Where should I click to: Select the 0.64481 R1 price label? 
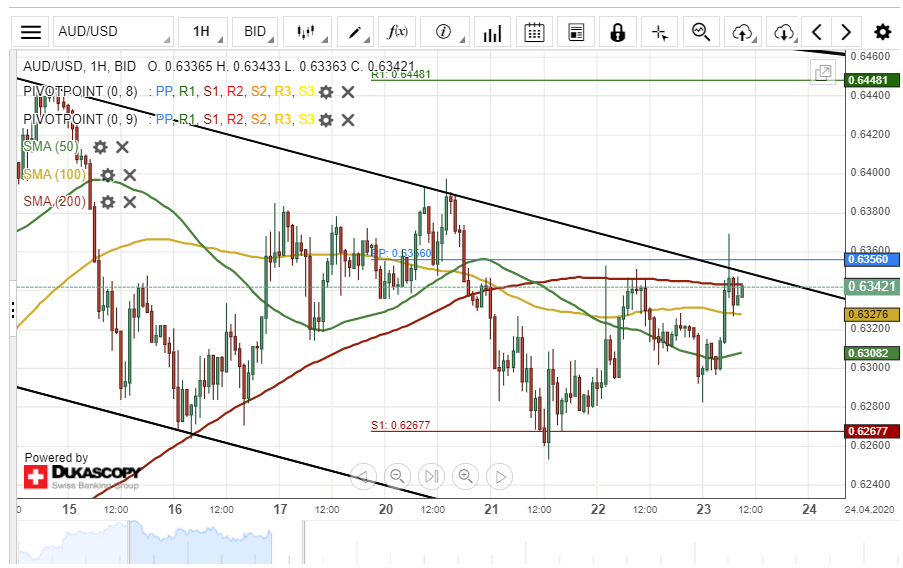(872, 80)
